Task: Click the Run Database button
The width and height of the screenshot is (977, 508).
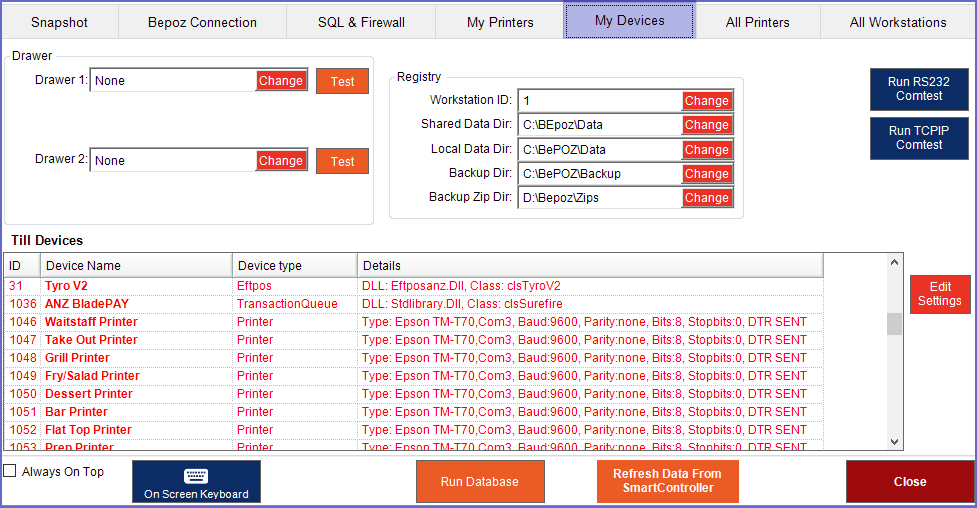Action: tap(479, 482)
